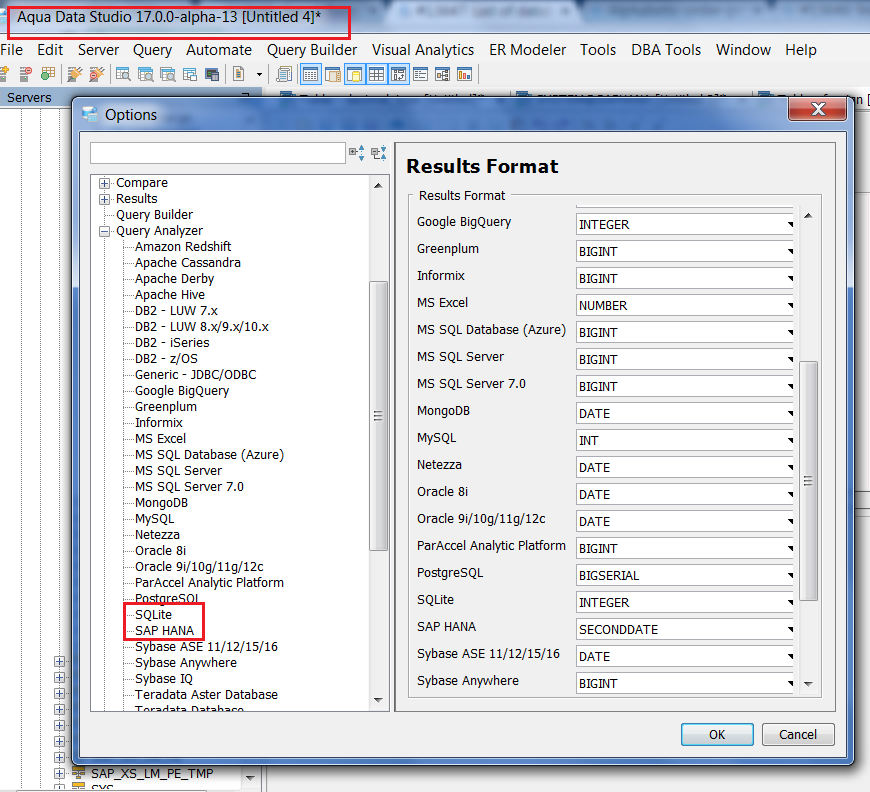Click the Options search input field

click(218, 153)
